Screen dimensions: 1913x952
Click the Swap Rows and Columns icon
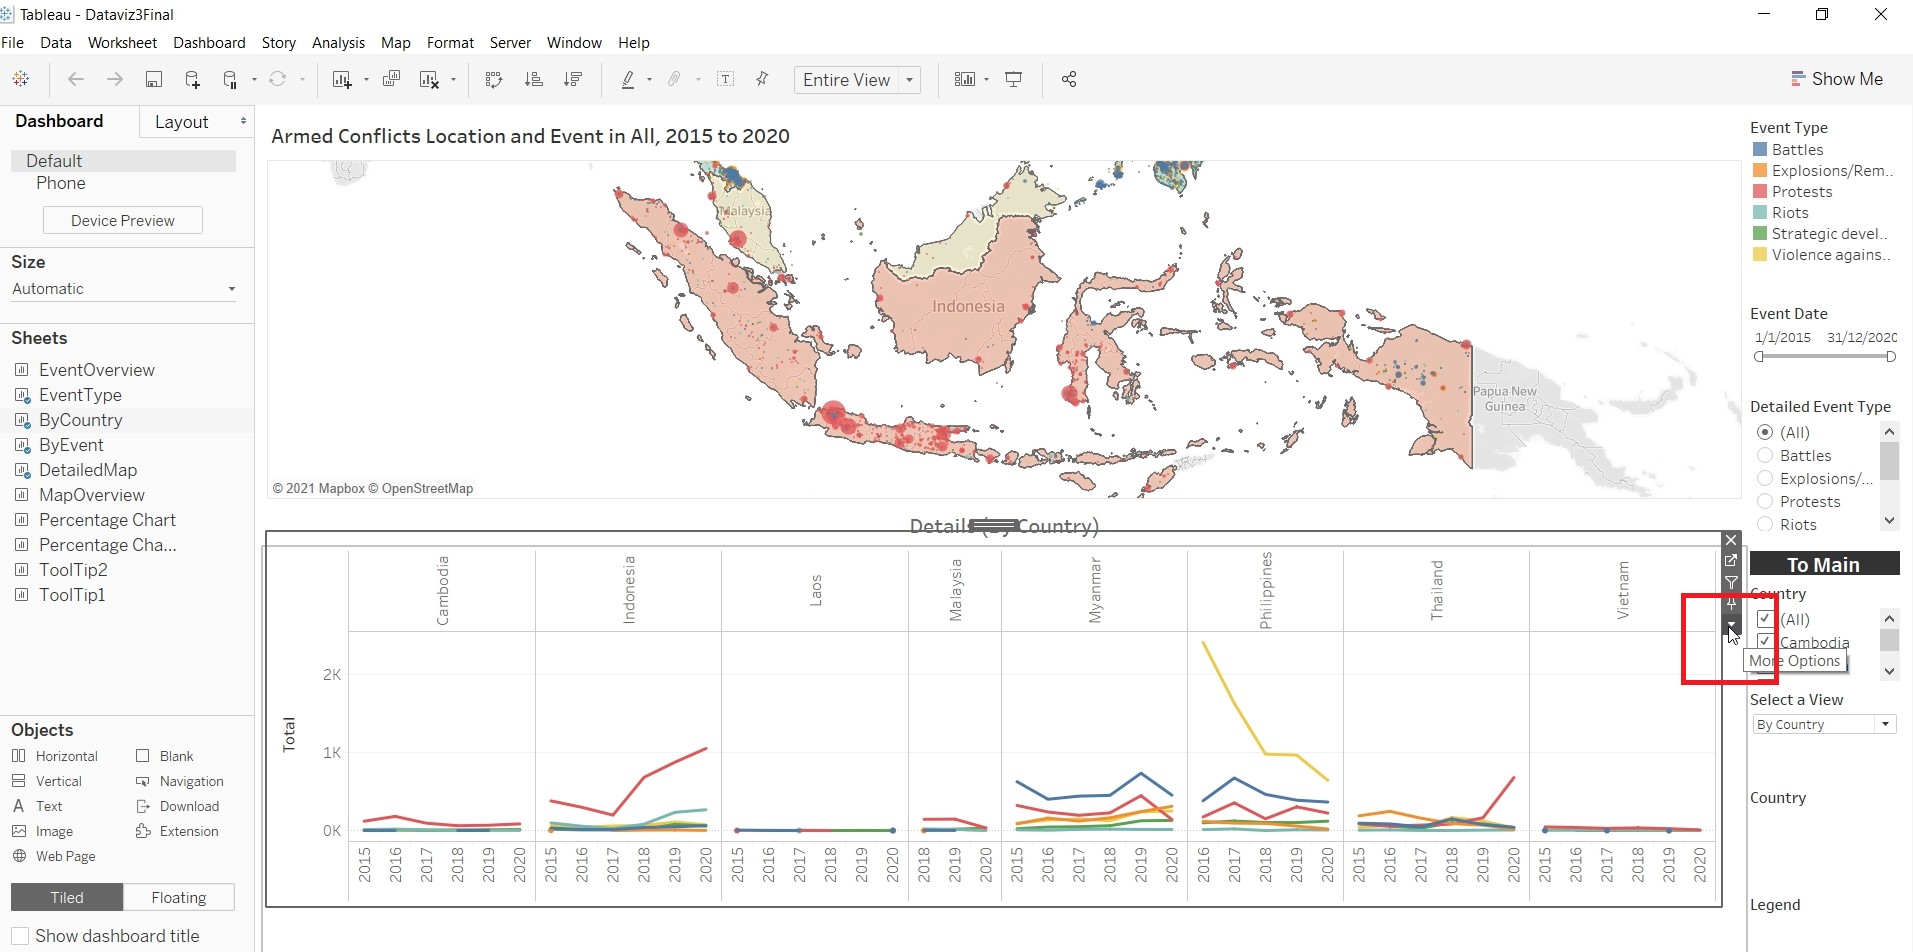point(493,80)
